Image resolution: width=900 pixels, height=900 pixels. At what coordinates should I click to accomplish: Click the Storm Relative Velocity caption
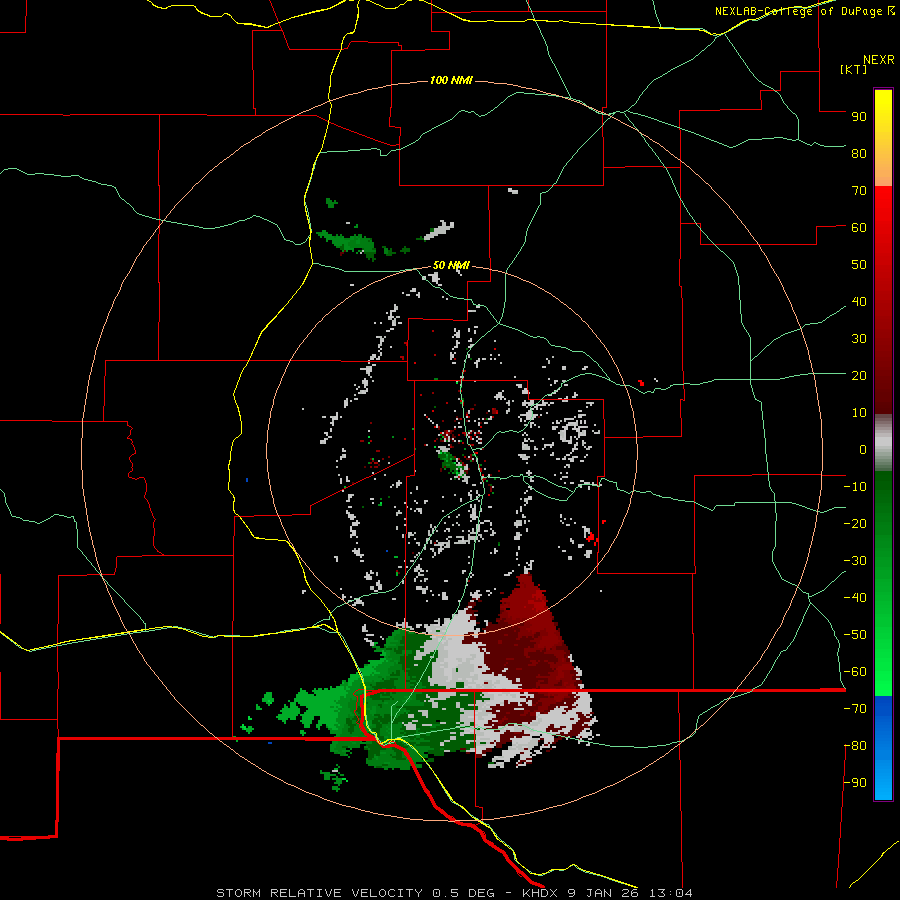[x=454, y=893]
